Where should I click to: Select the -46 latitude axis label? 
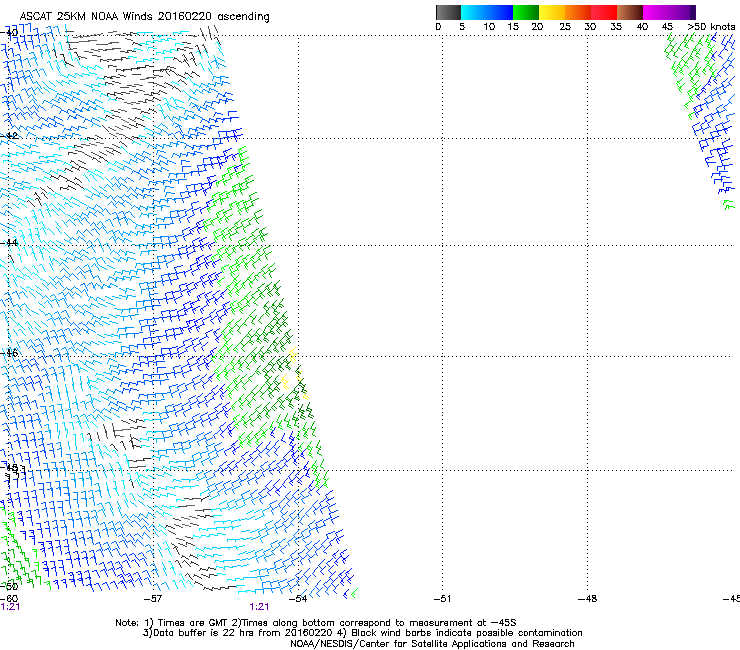click(9, 353)
